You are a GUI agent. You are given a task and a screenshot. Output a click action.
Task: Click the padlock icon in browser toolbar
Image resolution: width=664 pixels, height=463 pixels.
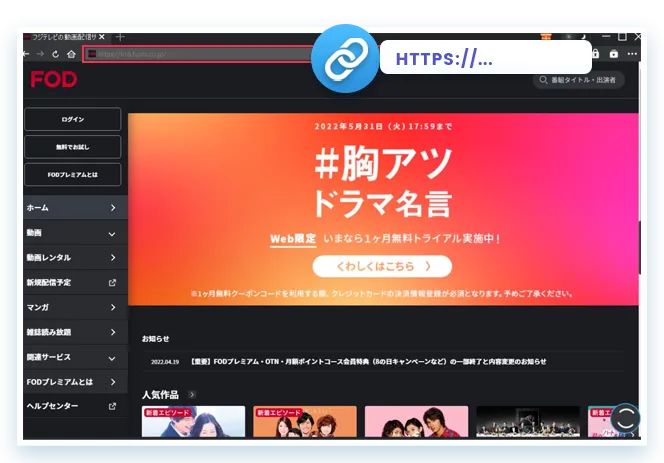click(596, 54)
